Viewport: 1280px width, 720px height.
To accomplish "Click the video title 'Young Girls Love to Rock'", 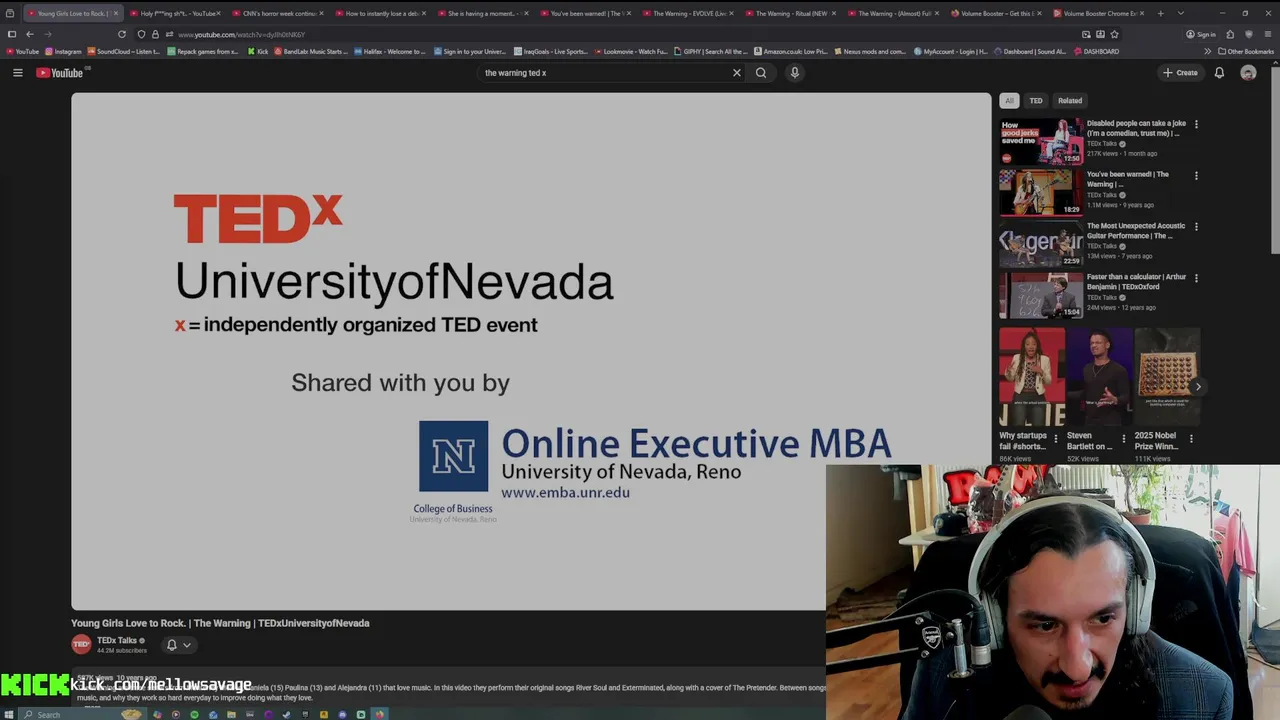I will [x=220, y=623].
